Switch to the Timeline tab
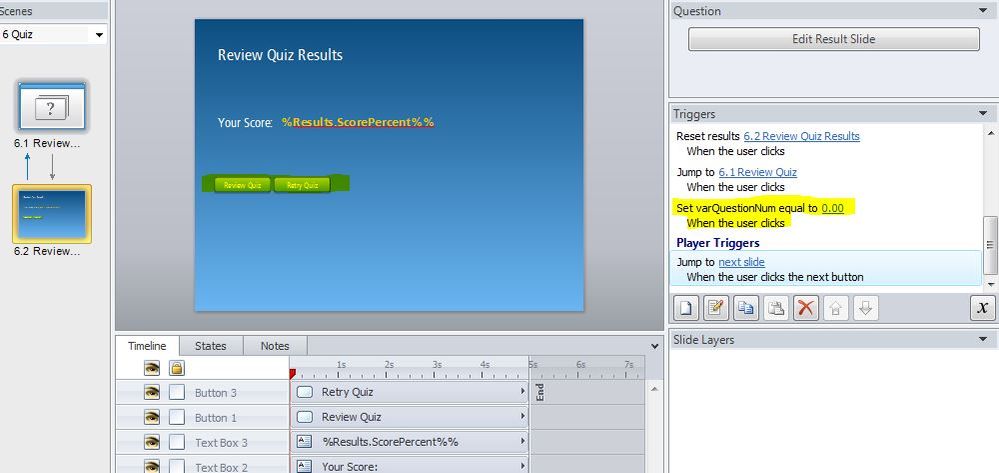999x473 pixels. [x=147, y=346]
